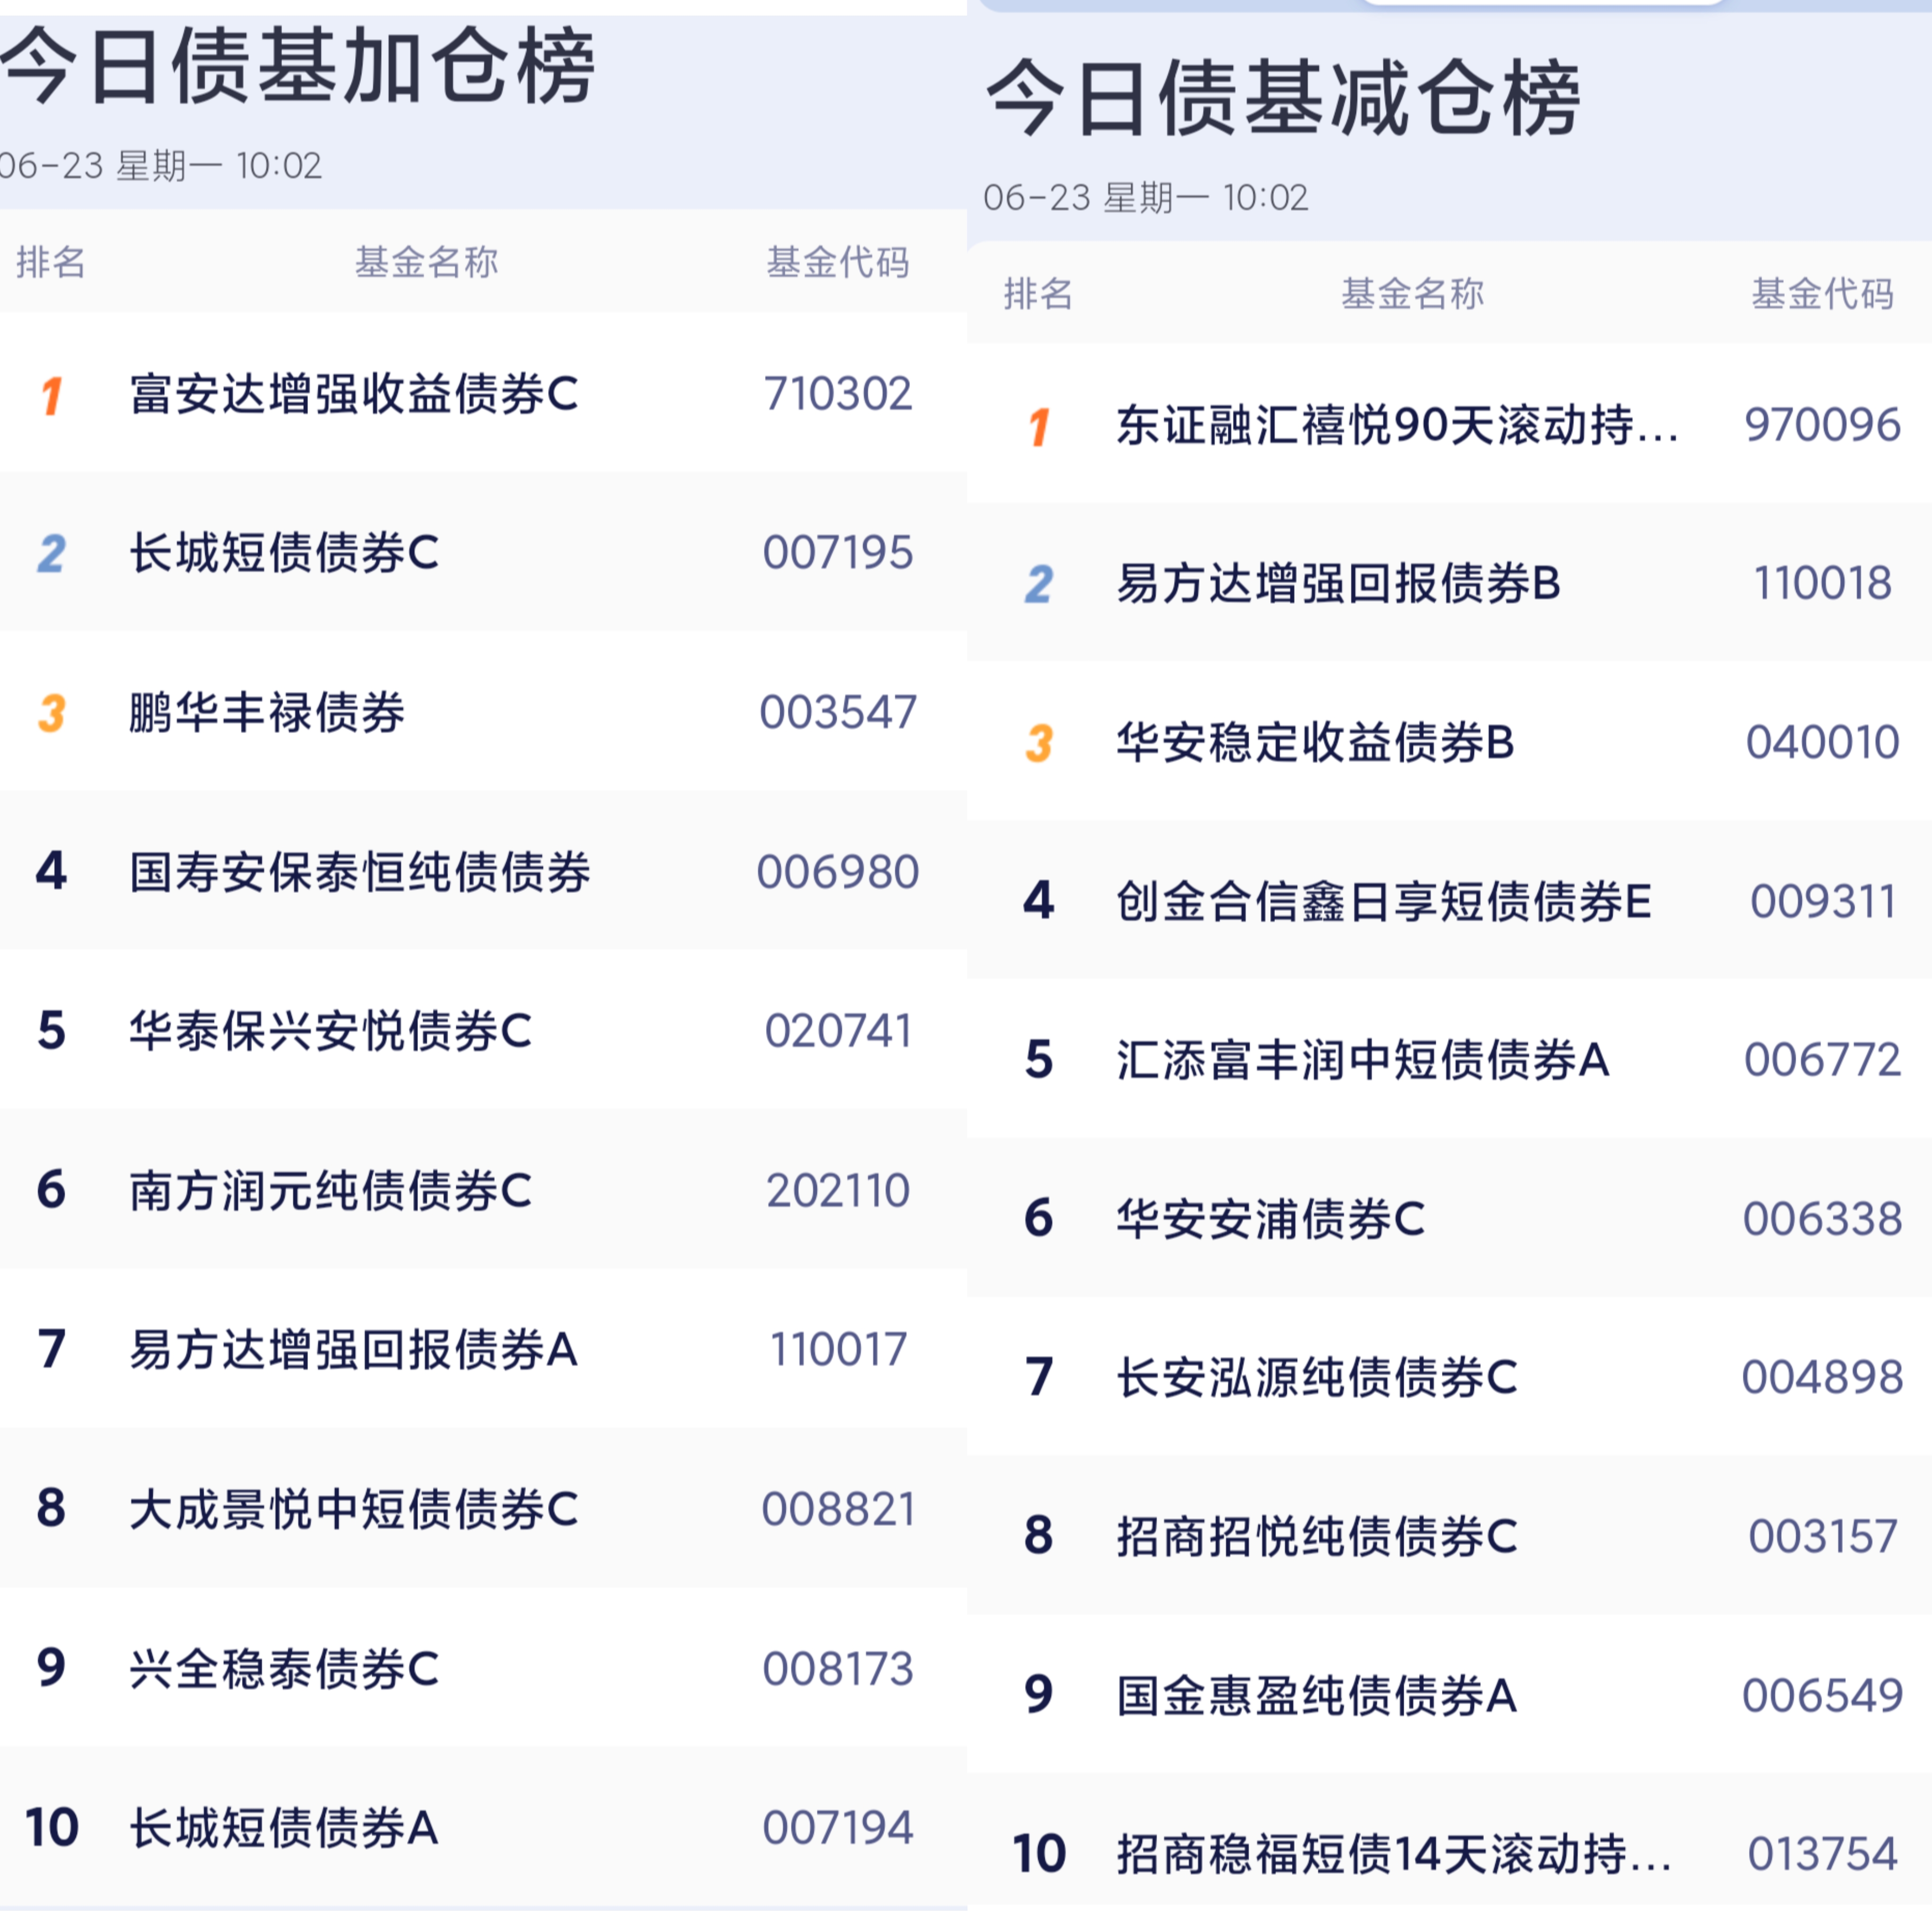Click the blue rank 2 badge in 加仓榜
1932x1932 pixels.
pos(52,553)
